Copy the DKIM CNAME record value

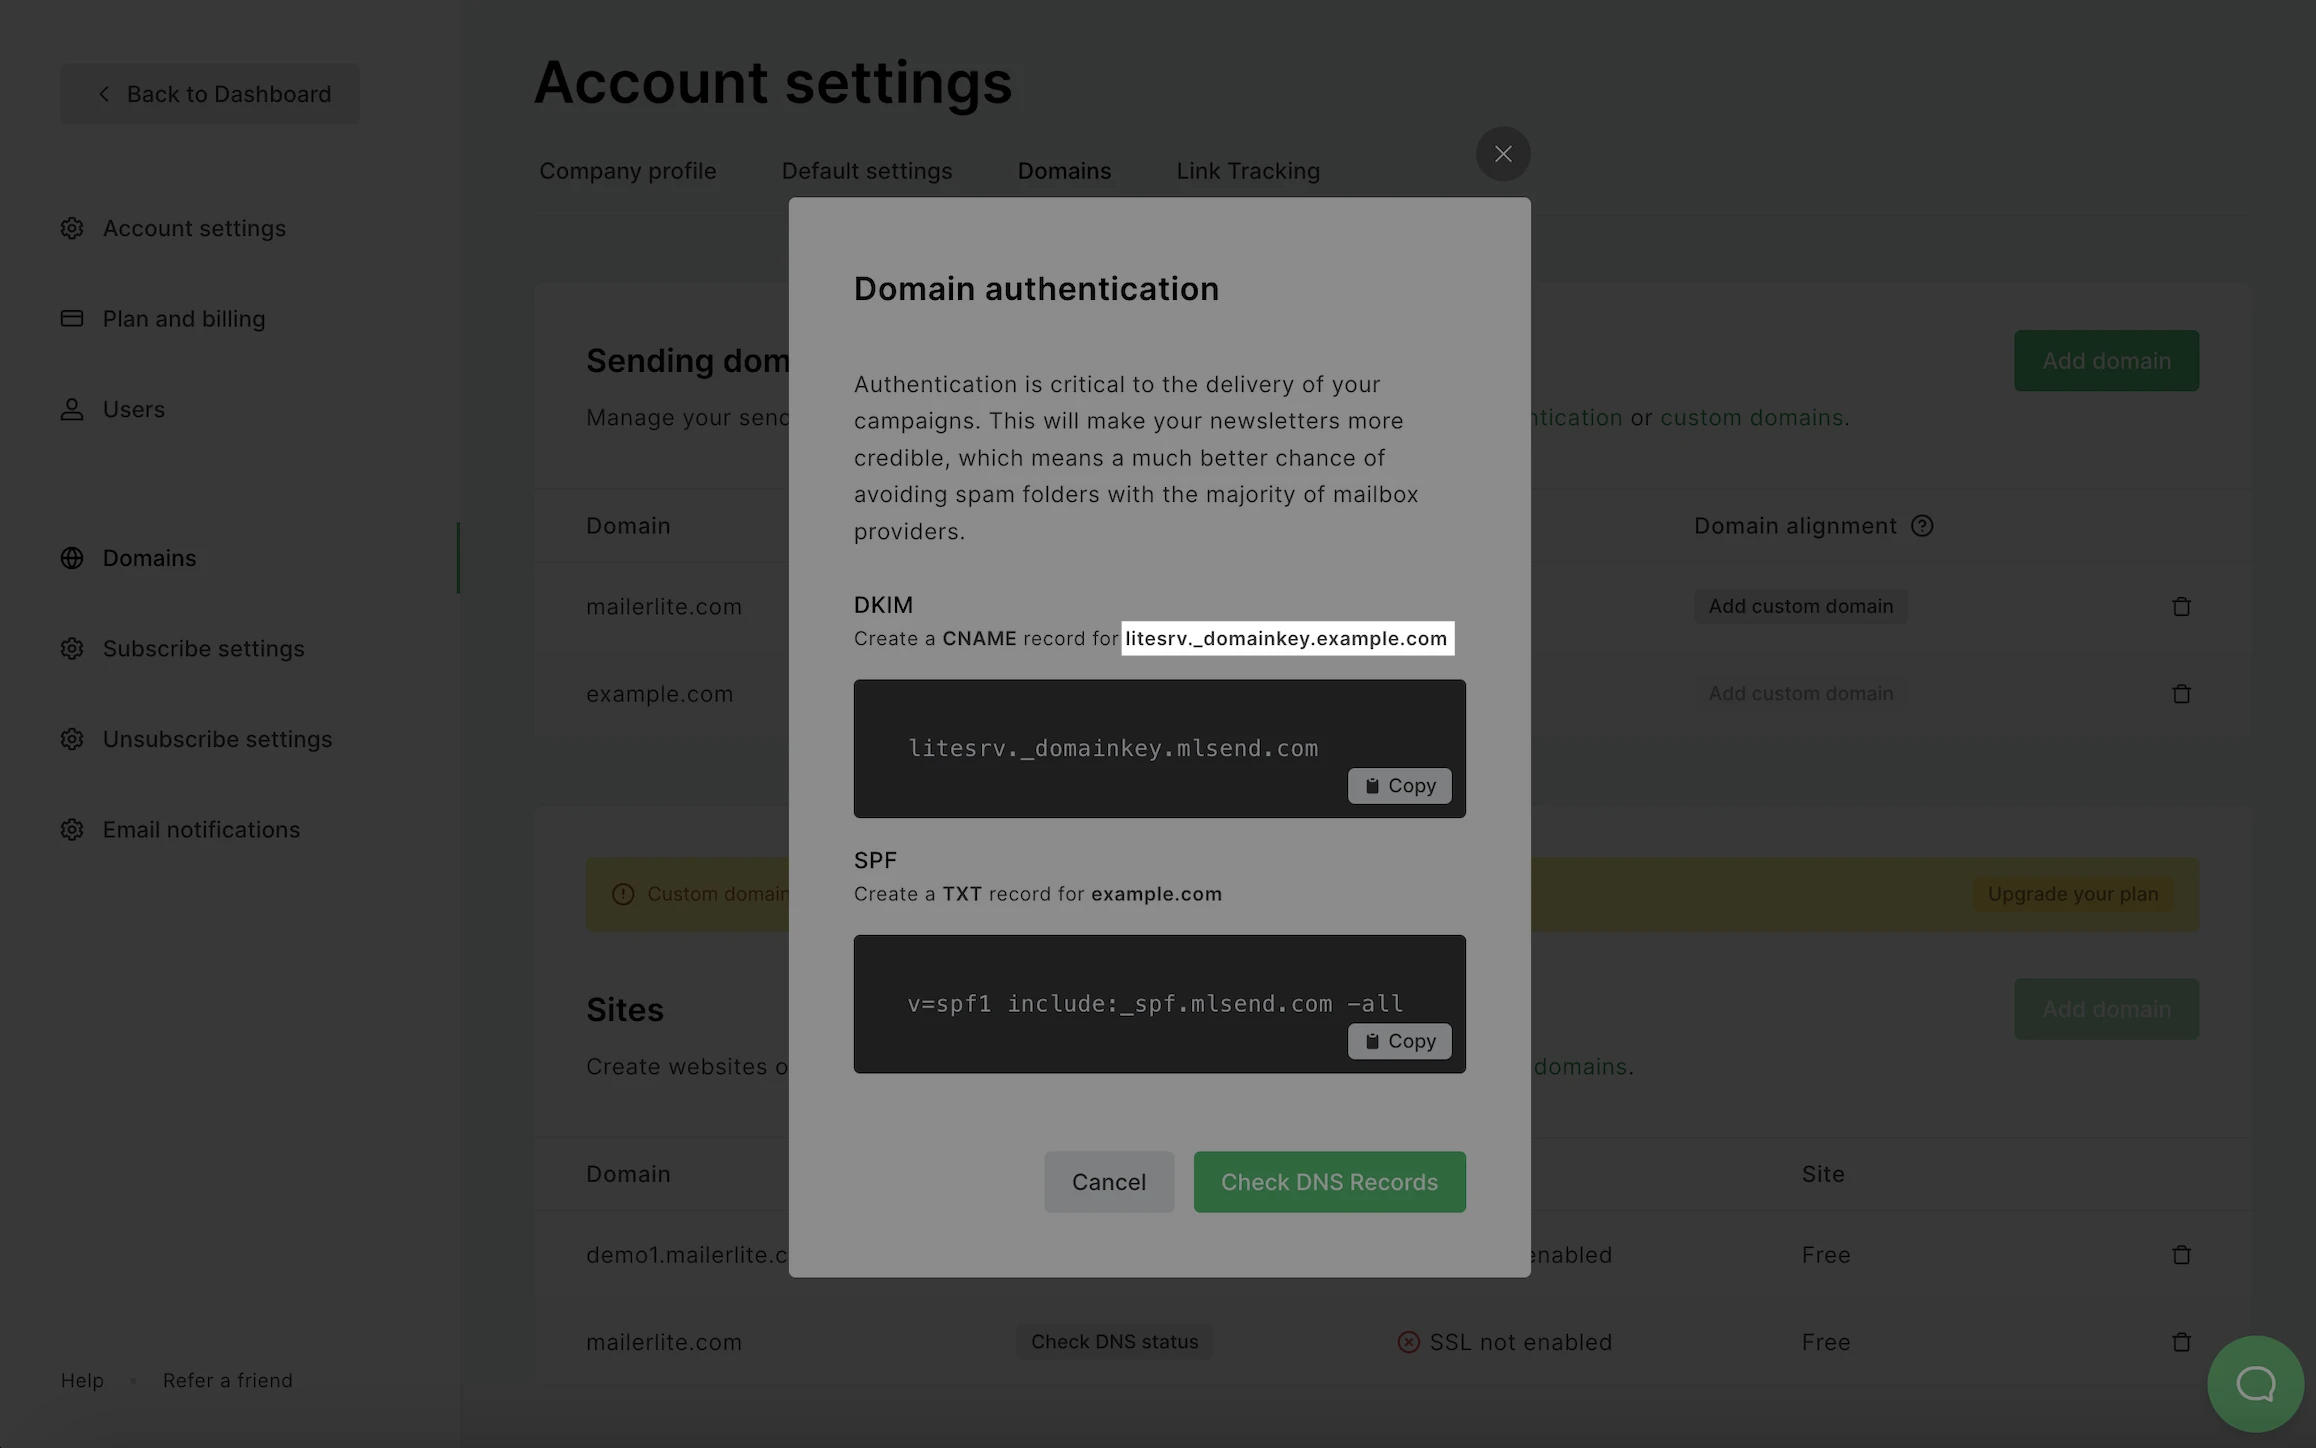[x=1399, y=786]
